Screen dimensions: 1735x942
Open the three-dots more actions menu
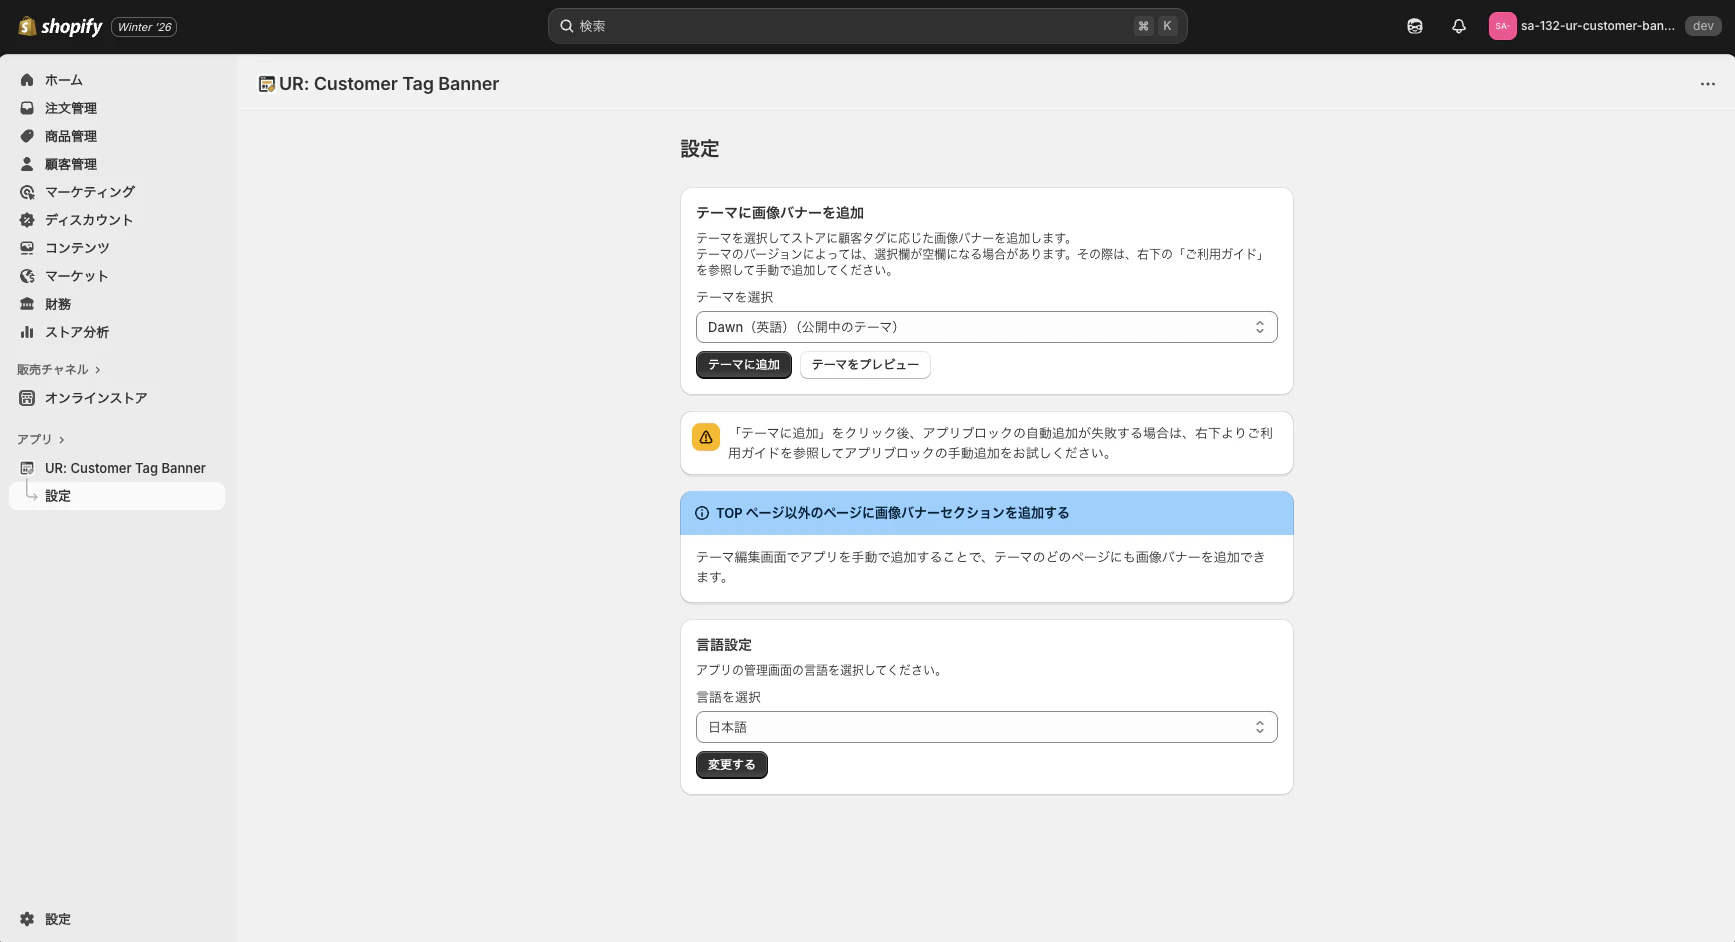coord(1708,84)
